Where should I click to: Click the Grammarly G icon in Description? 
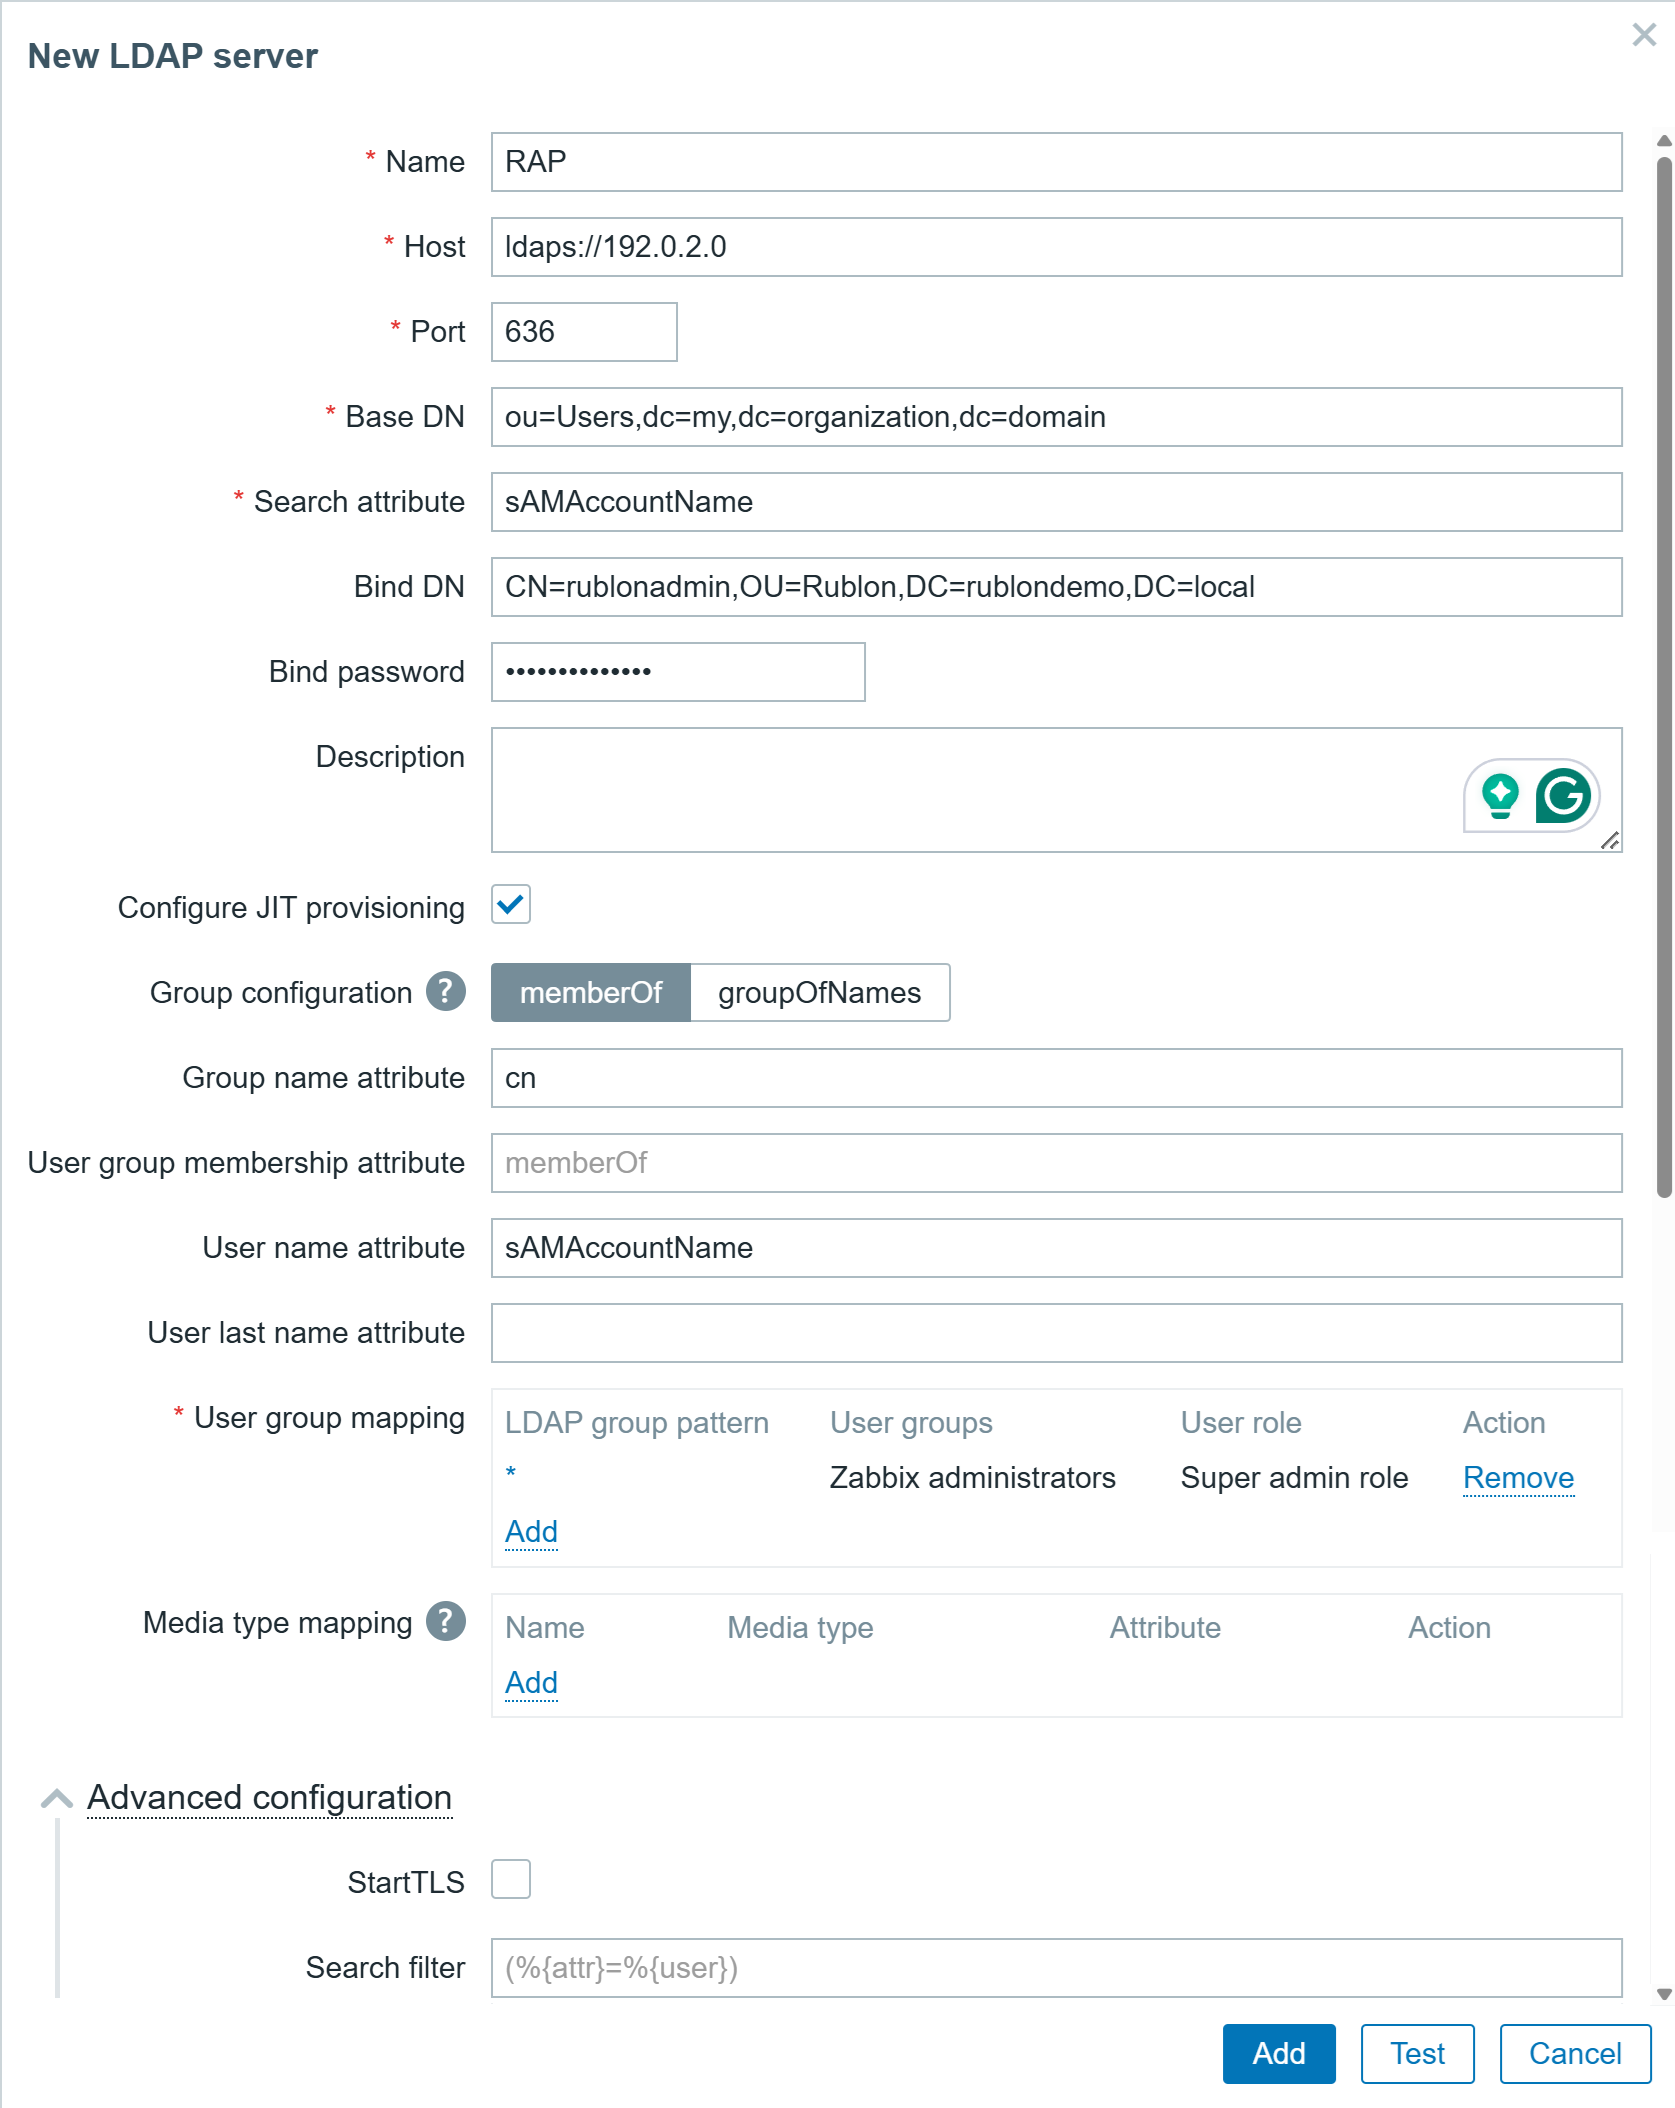(1563, 796)
